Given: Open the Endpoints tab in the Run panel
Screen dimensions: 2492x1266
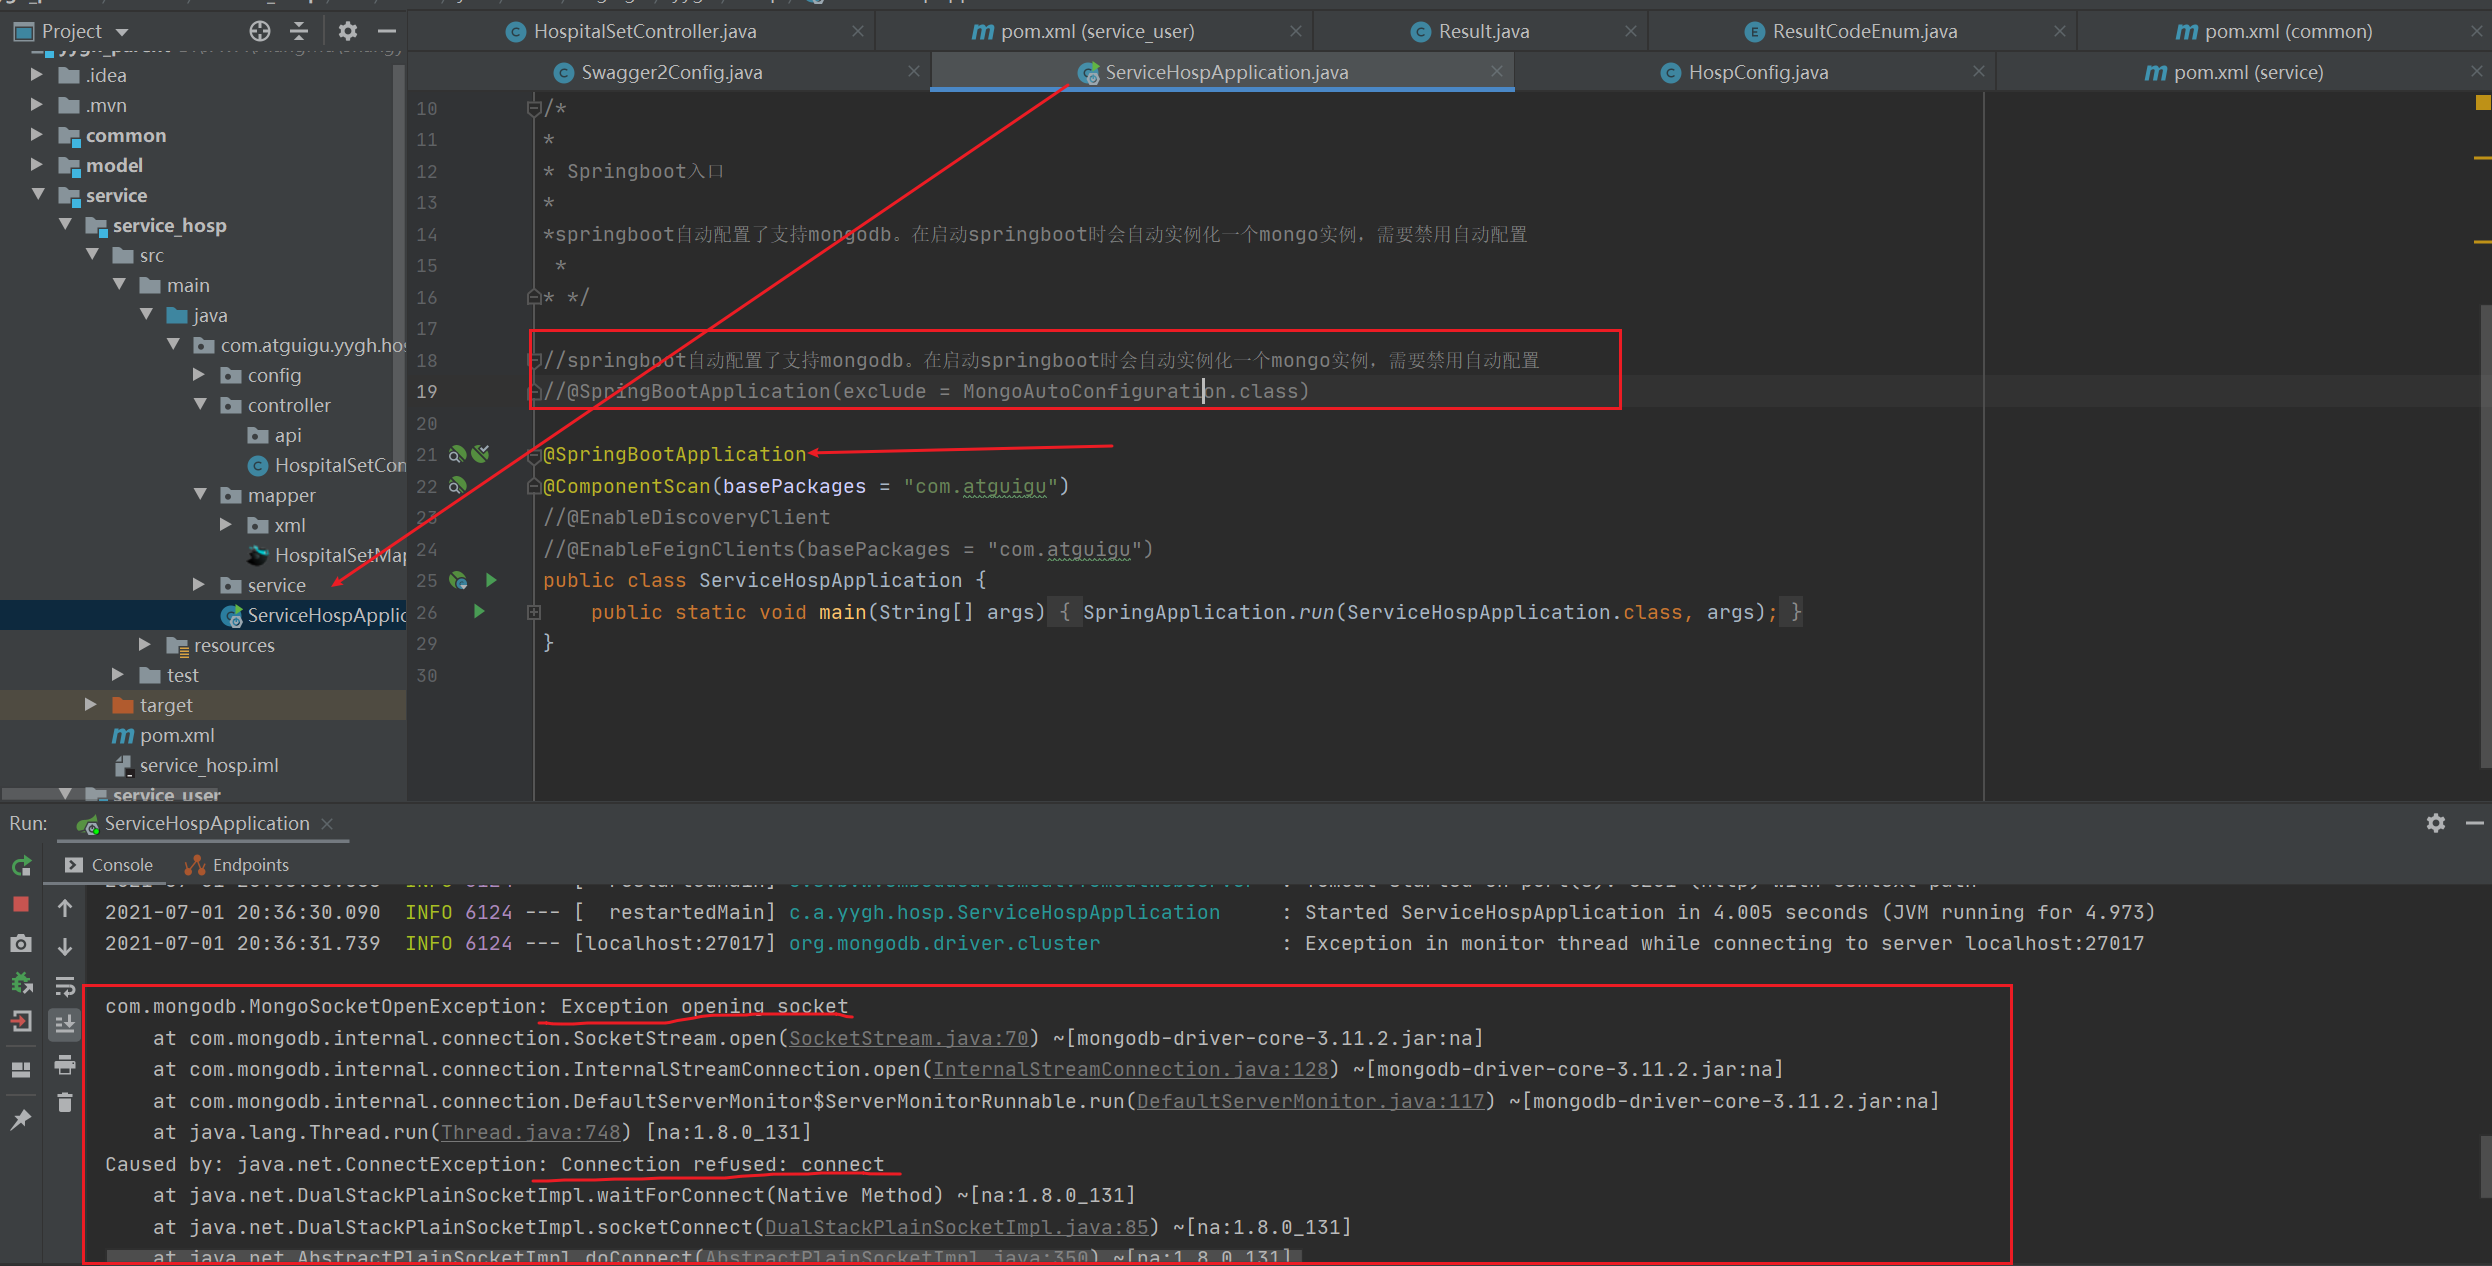Looking at the screenshot, I should coord(250,865).
